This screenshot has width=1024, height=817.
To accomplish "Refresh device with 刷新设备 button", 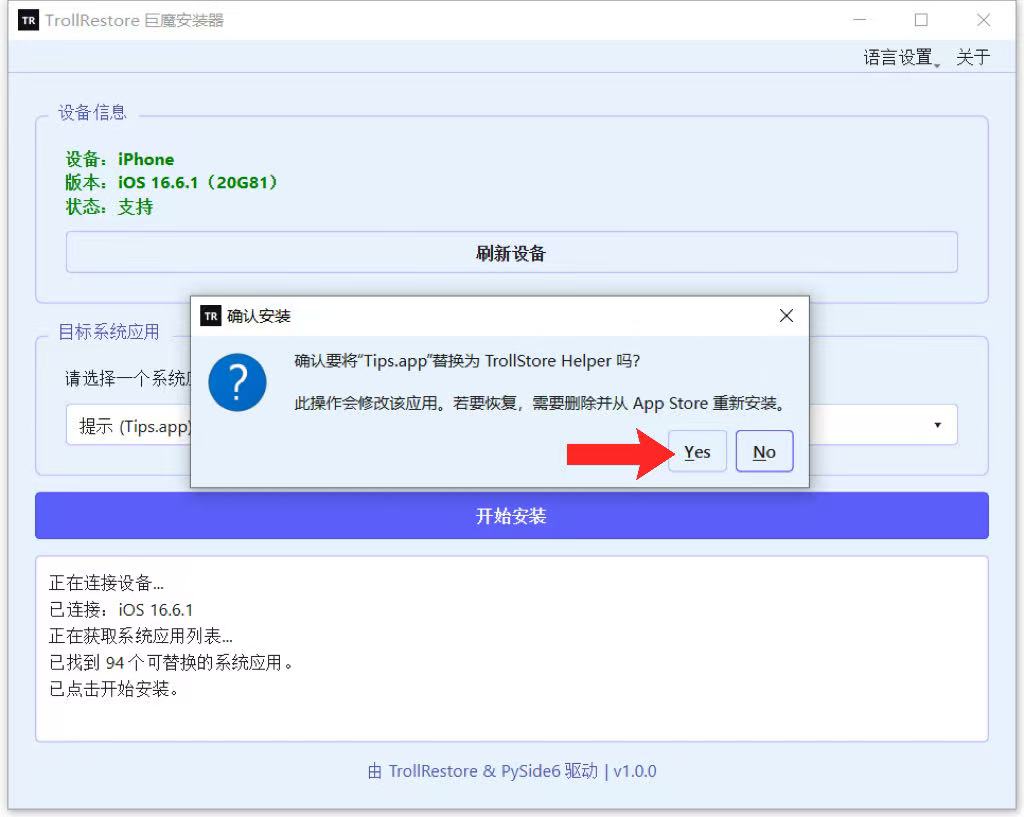I will pyautogui.click(x=511, y=253).
